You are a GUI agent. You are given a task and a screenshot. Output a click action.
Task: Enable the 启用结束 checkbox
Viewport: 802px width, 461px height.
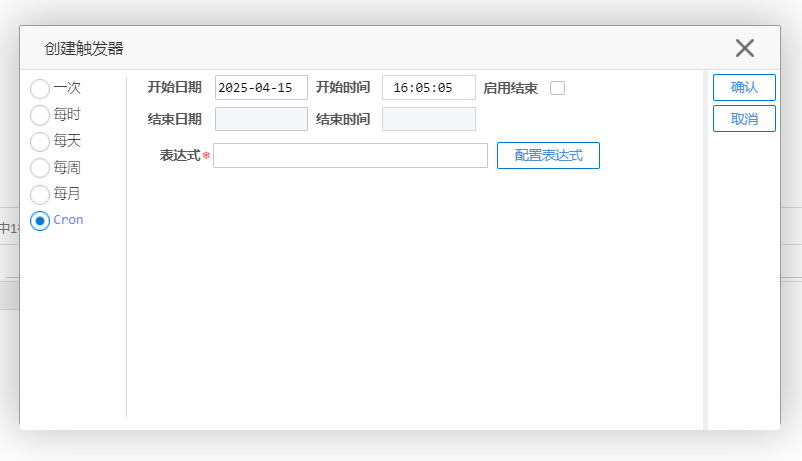pos(558,88)
